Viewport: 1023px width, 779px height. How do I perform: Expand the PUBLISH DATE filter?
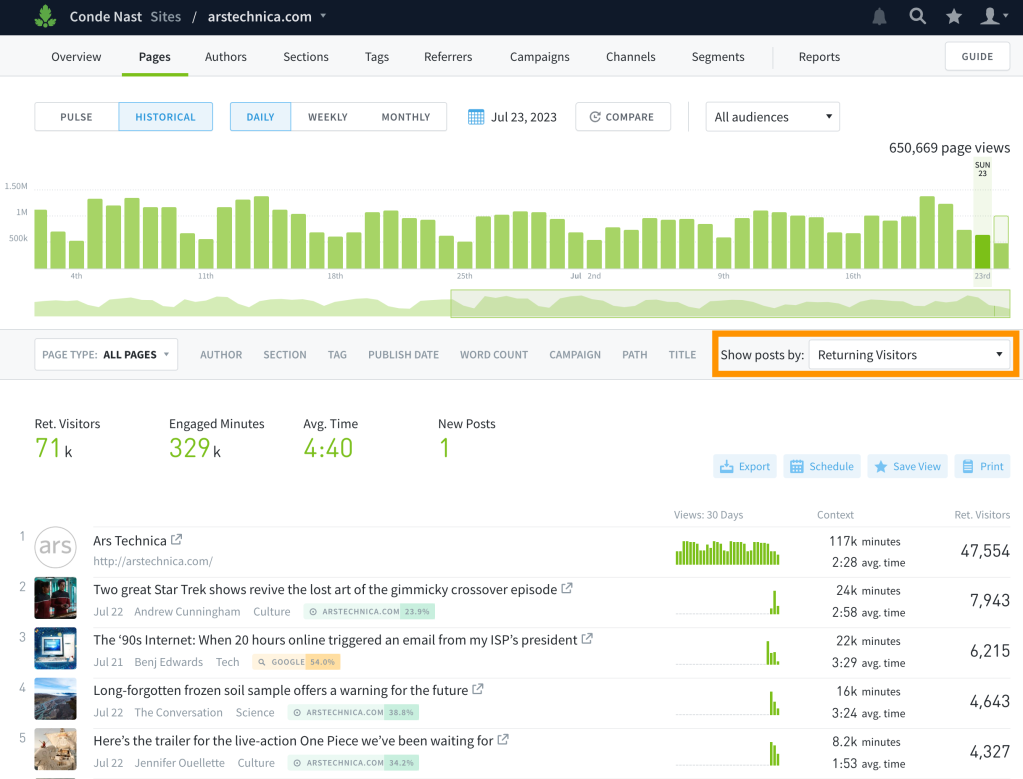click(403, 354)
